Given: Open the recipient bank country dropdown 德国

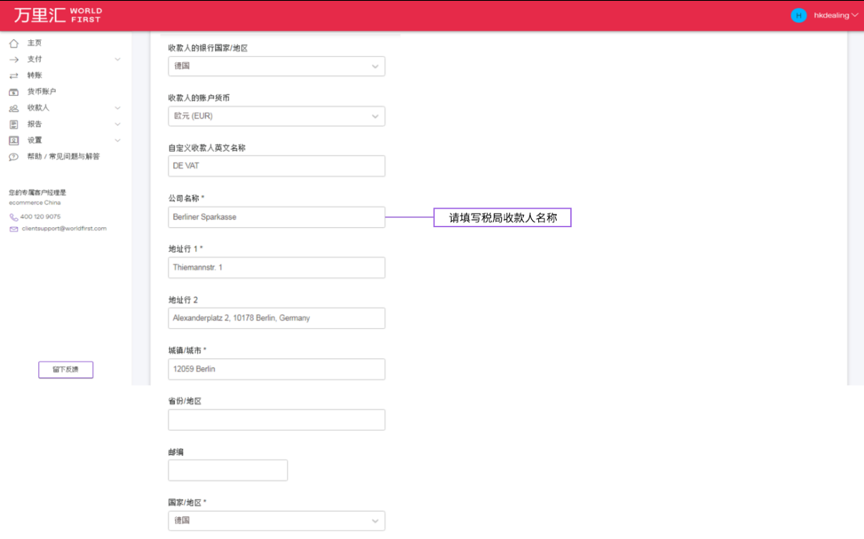Looking at the screenshot, I should click(277, 66).
